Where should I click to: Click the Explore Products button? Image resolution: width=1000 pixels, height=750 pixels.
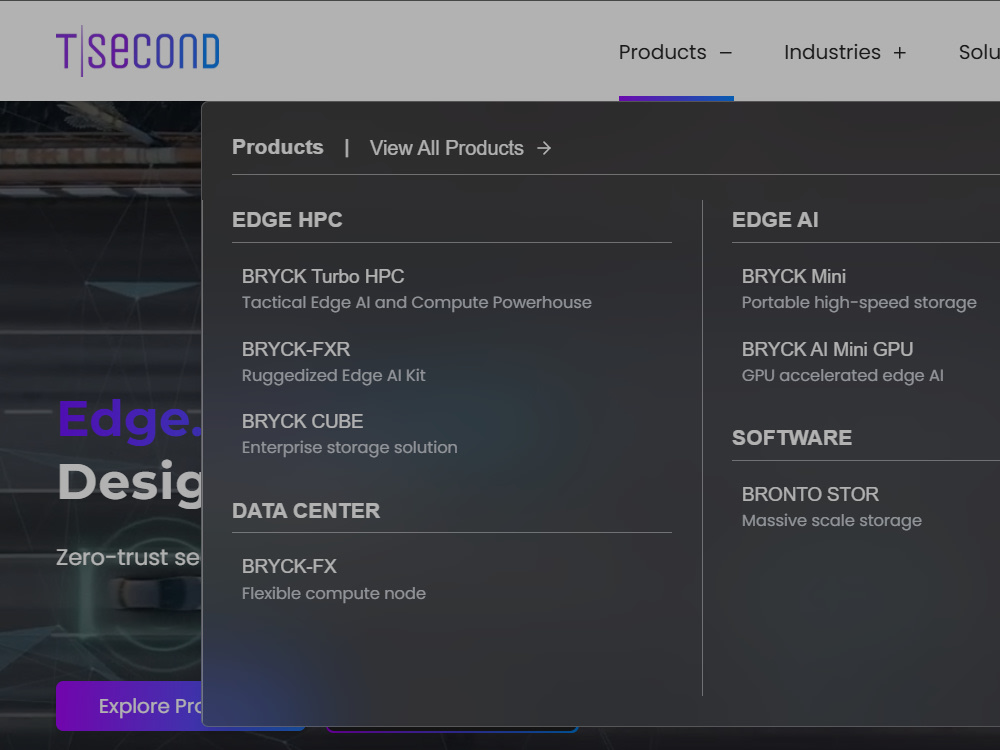[x=129, y=706]
